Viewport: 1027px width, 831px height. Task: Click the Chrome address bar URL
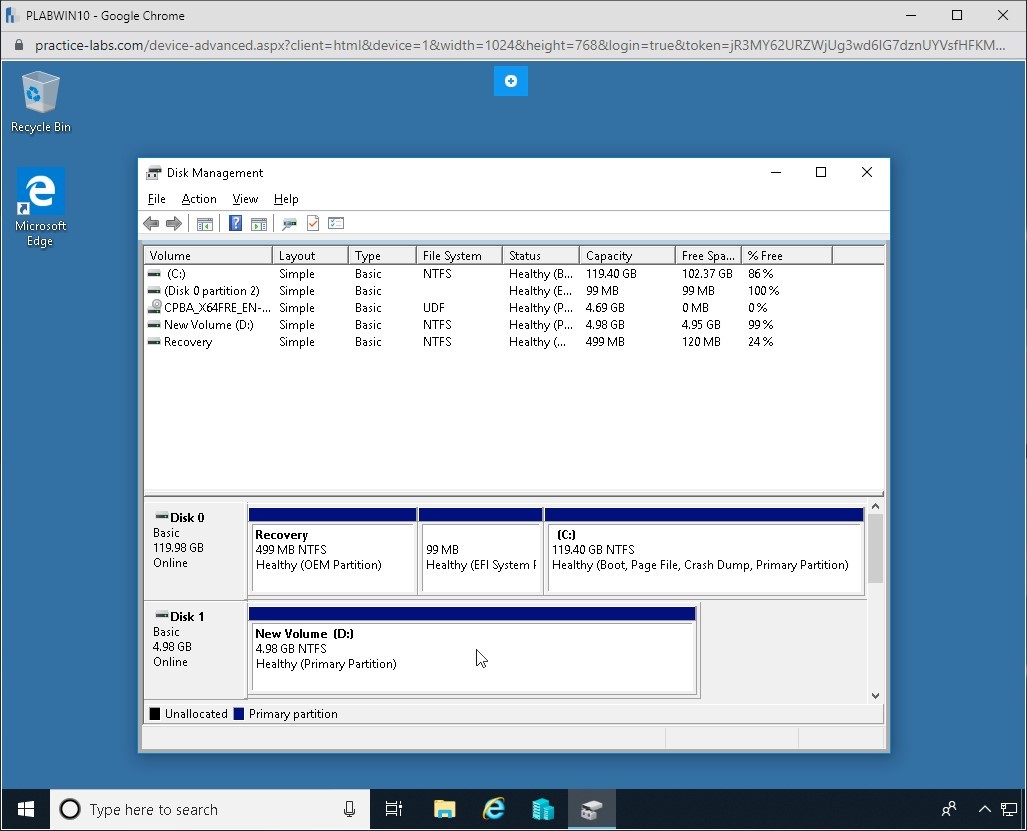point(520,45)
